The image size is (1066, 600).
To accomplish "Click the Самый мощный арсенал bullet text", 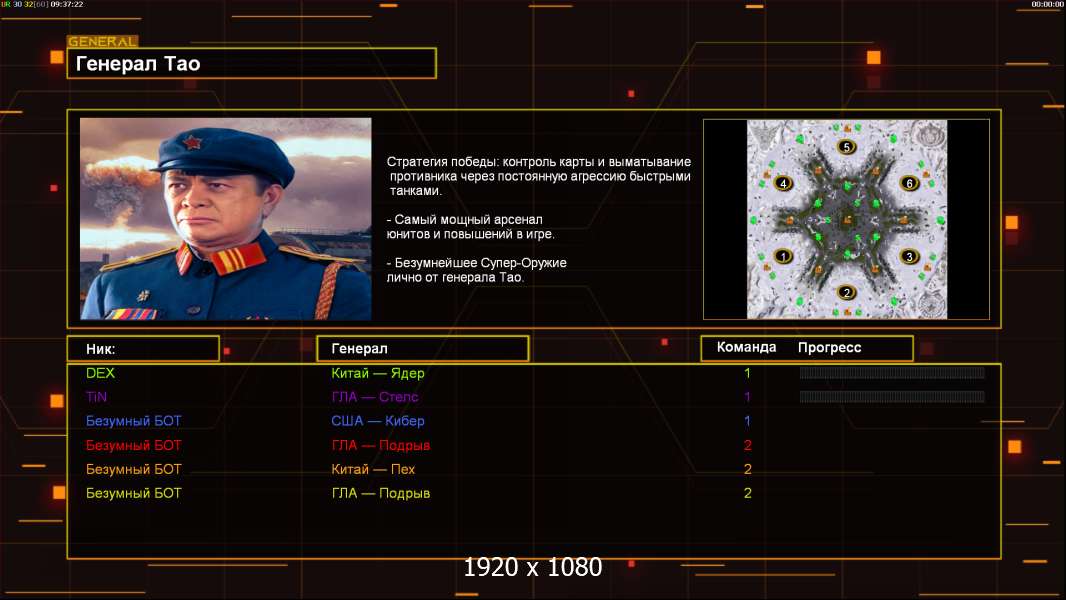I will [x=470, y=227].
